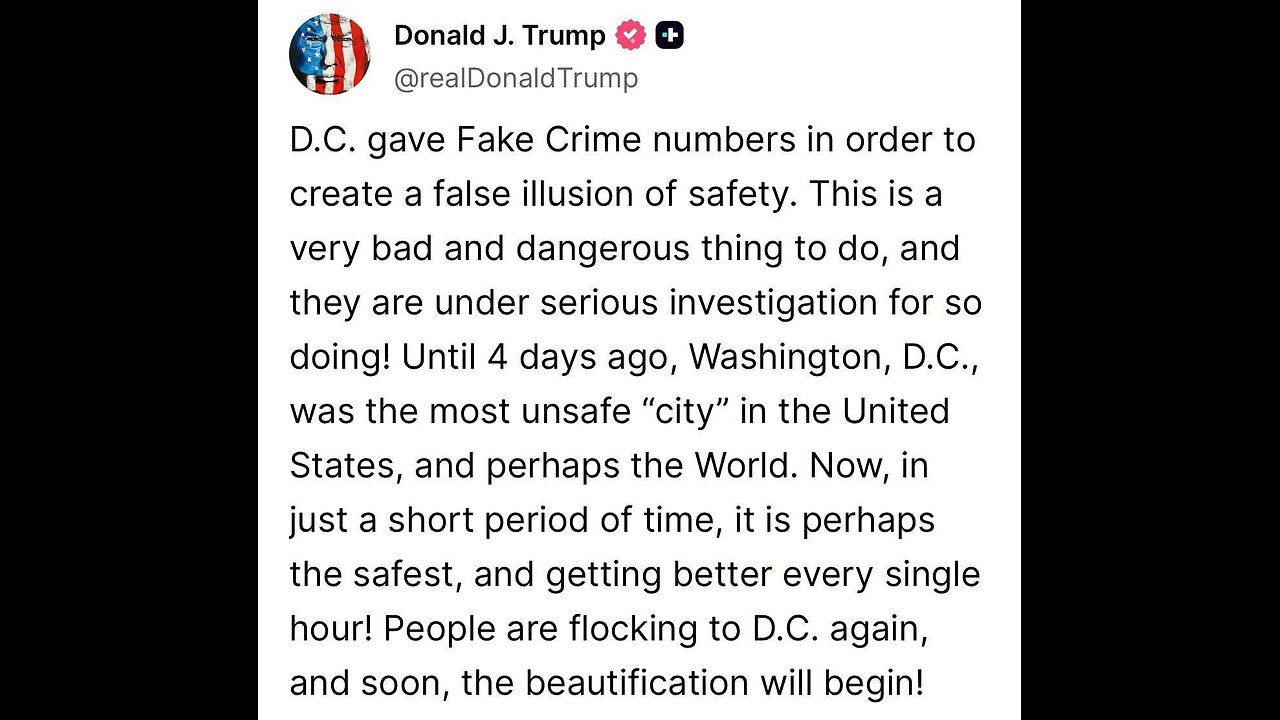Click the words "the safest"

point(375,574)
